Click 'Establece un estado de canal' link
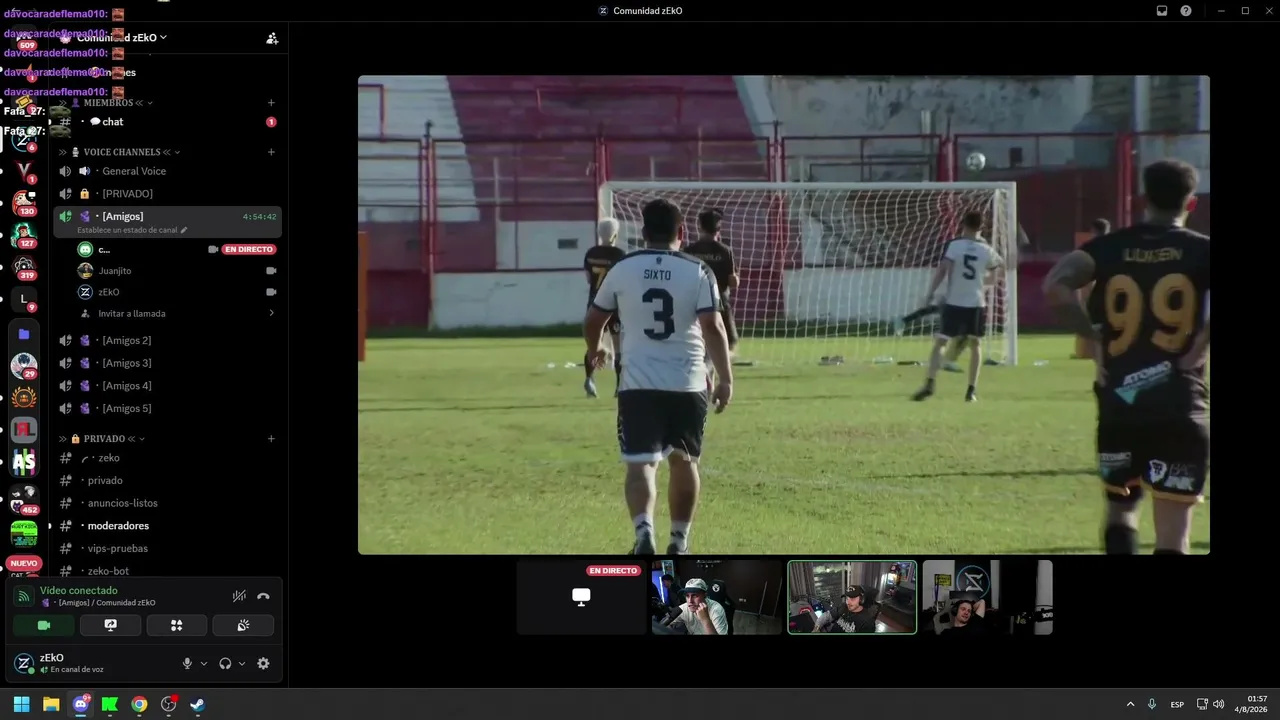 [132, 230]
